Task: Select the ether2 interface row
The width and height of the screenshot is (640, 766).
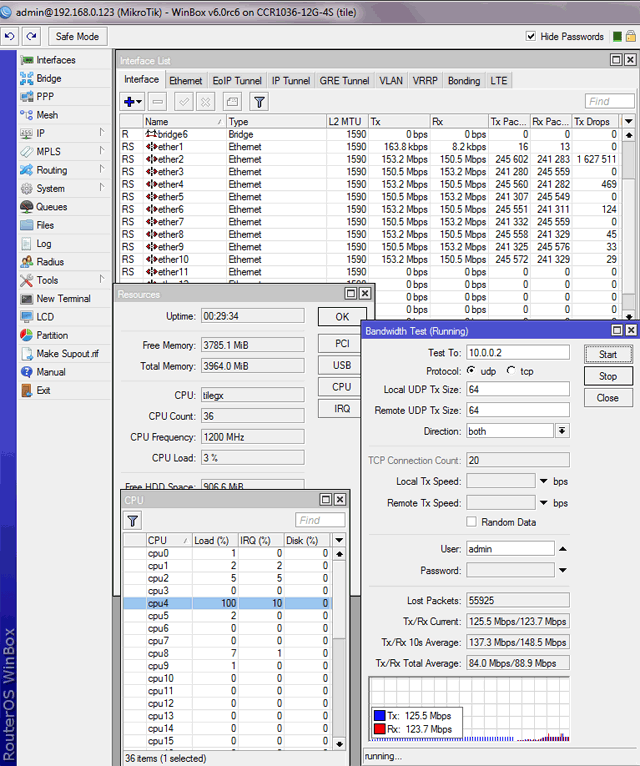Action: [x=370, y=159]
